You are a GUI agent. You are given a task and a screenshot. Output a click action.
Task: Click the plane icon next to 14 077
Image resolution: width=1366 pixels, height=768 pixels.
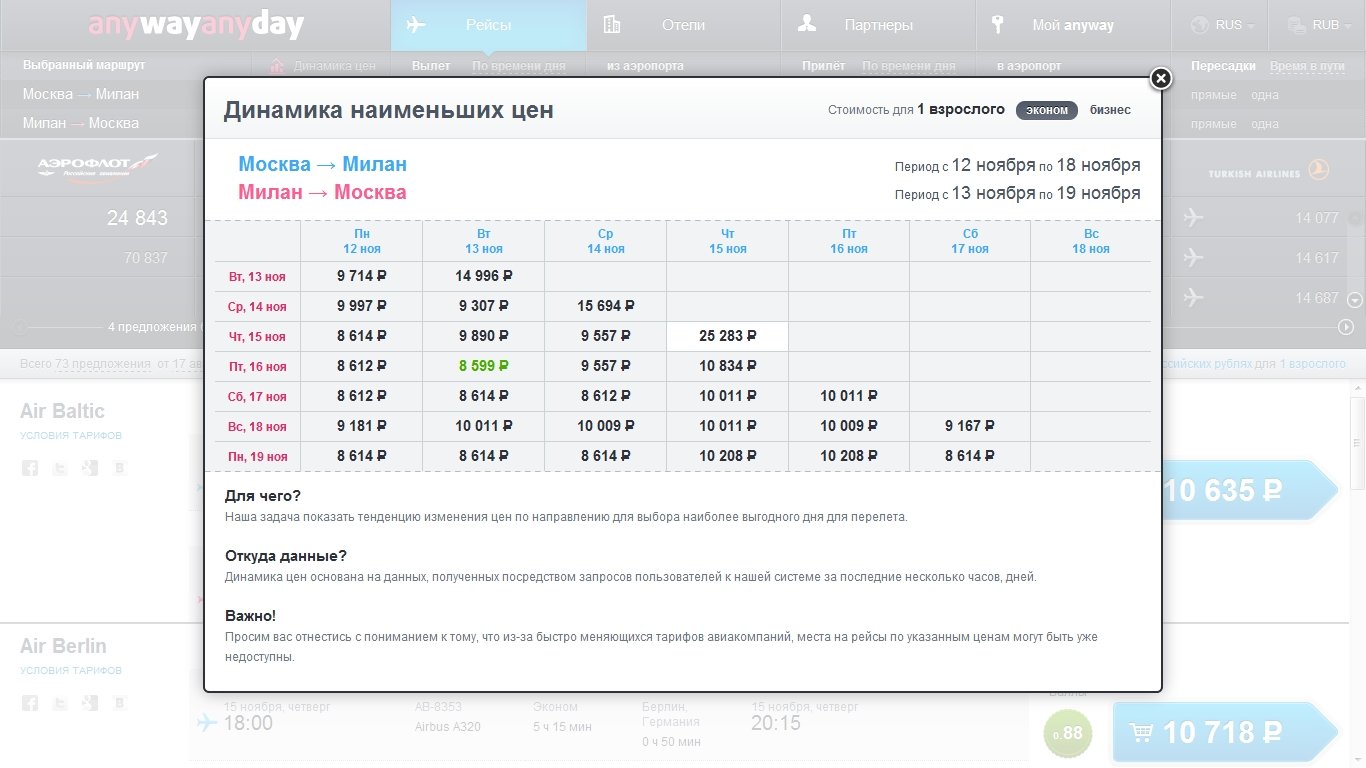tap(1192, 218)
